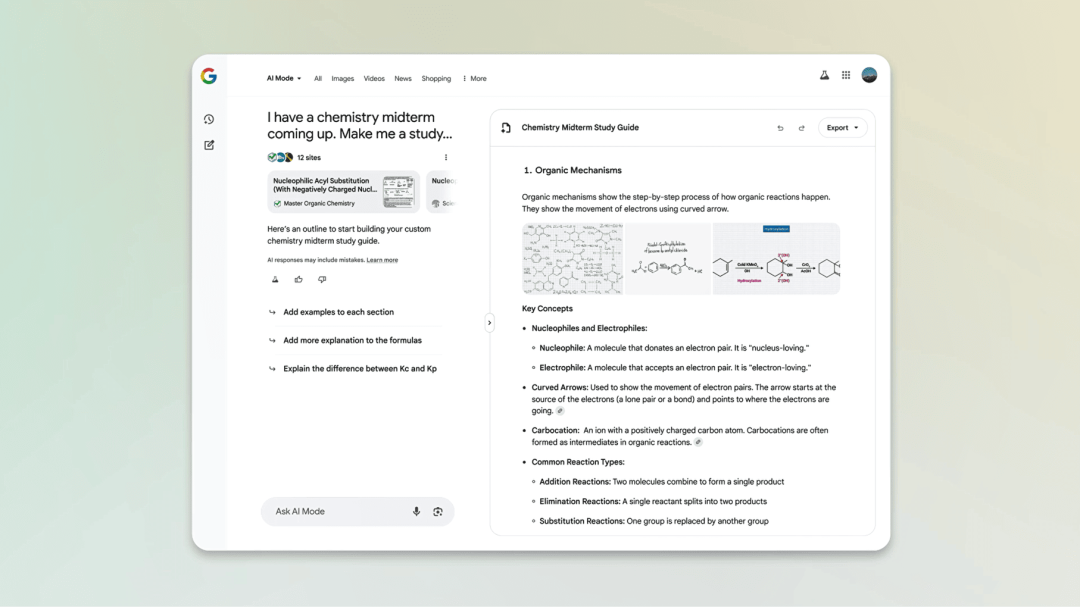Open Search Labs flask icon in header
The height and width of the screenshot is (607, 1080).
pos(824,75)
